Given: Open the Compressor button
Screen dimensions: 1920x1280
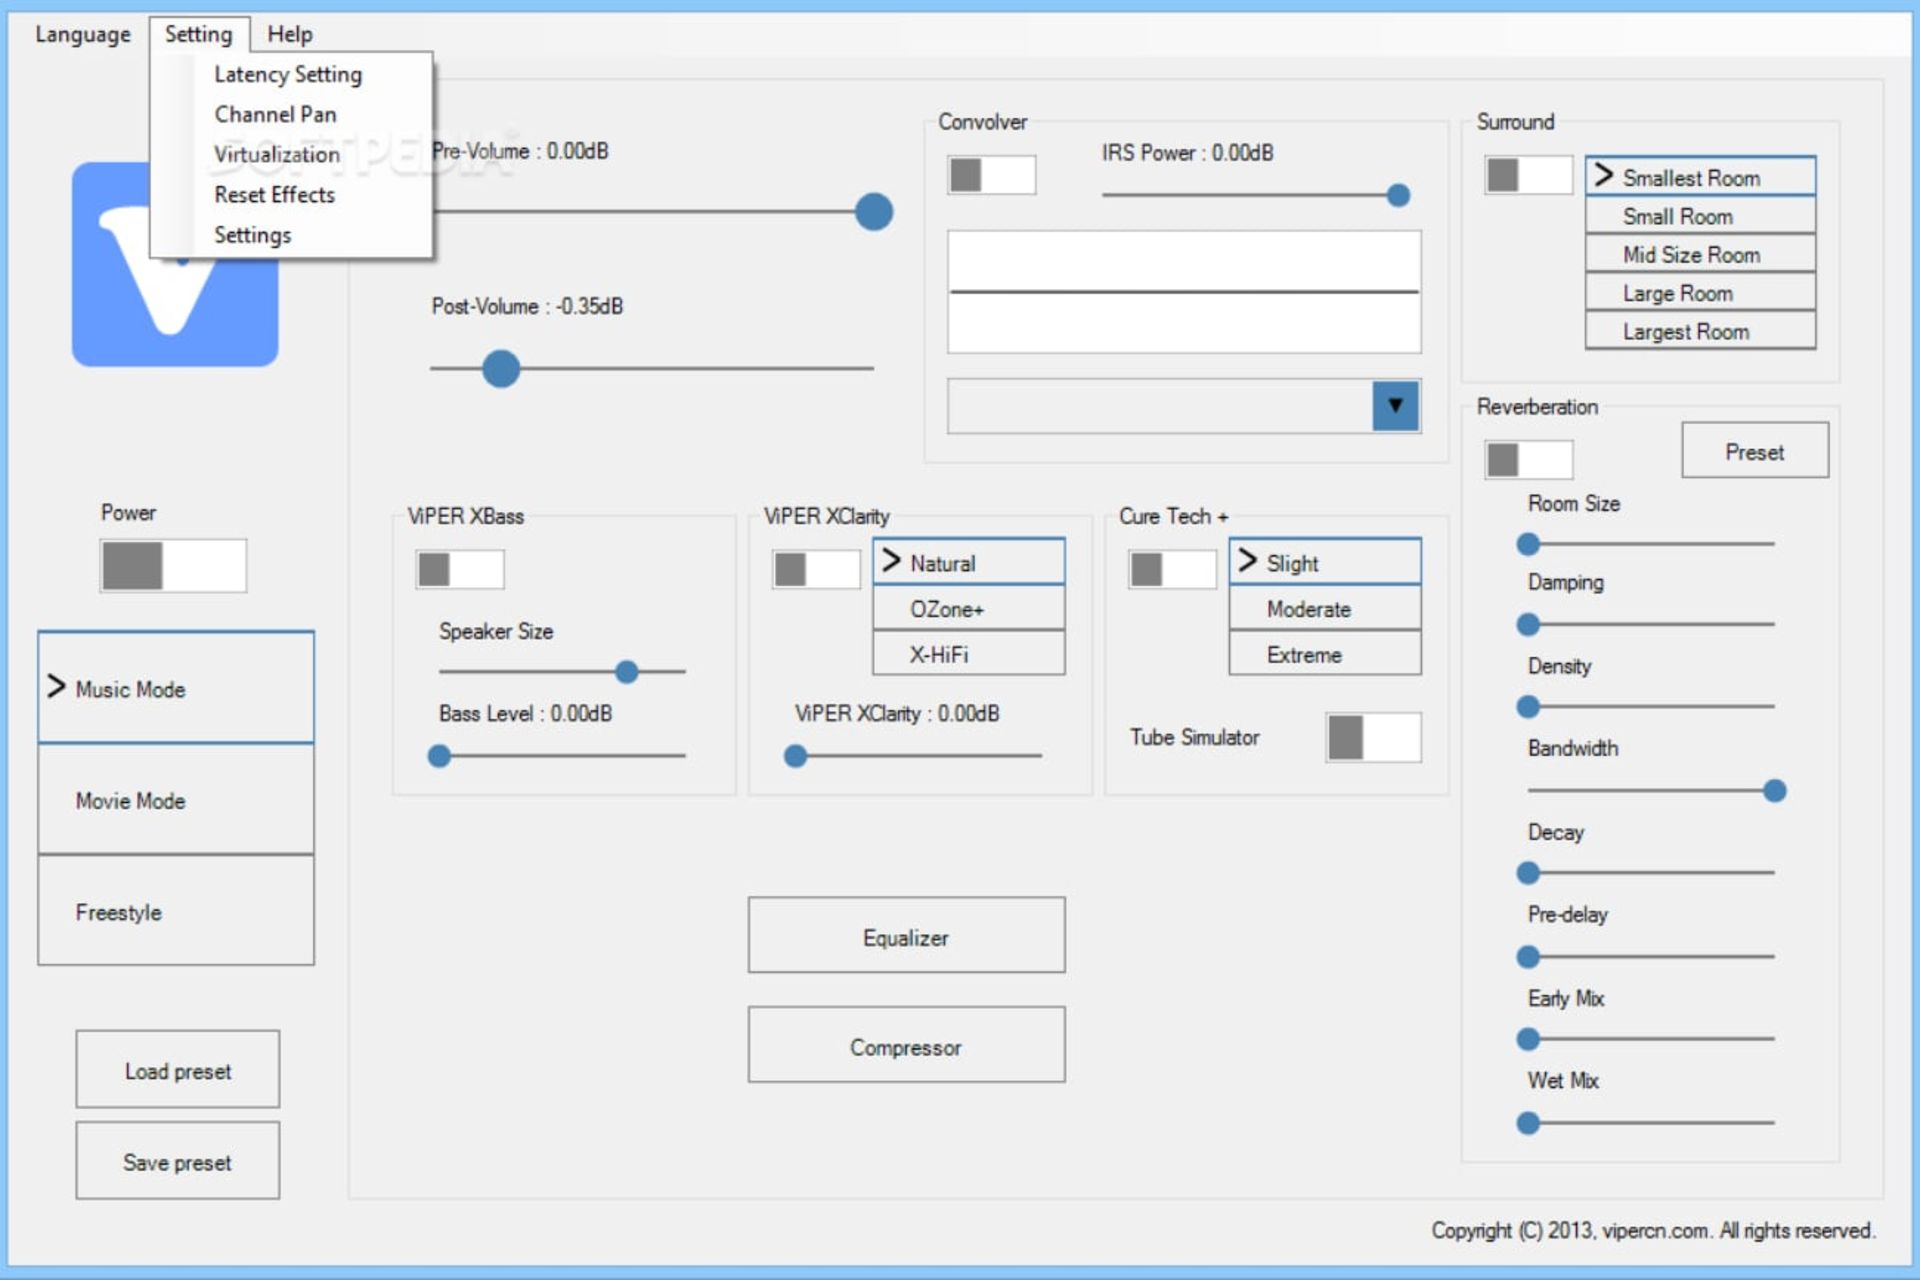Looking at the screenshot, I should (x=906, y=1046).
